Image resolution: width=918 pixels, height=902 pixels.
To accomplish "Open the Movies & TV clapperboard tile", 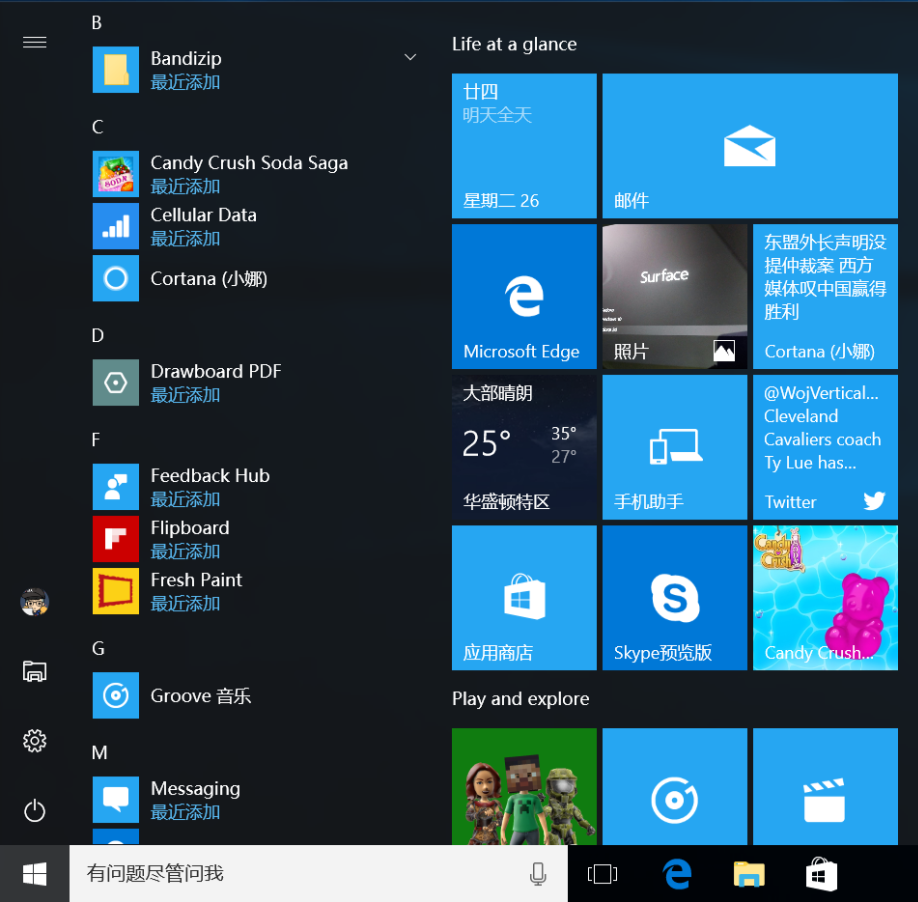I will pos(825,786).
